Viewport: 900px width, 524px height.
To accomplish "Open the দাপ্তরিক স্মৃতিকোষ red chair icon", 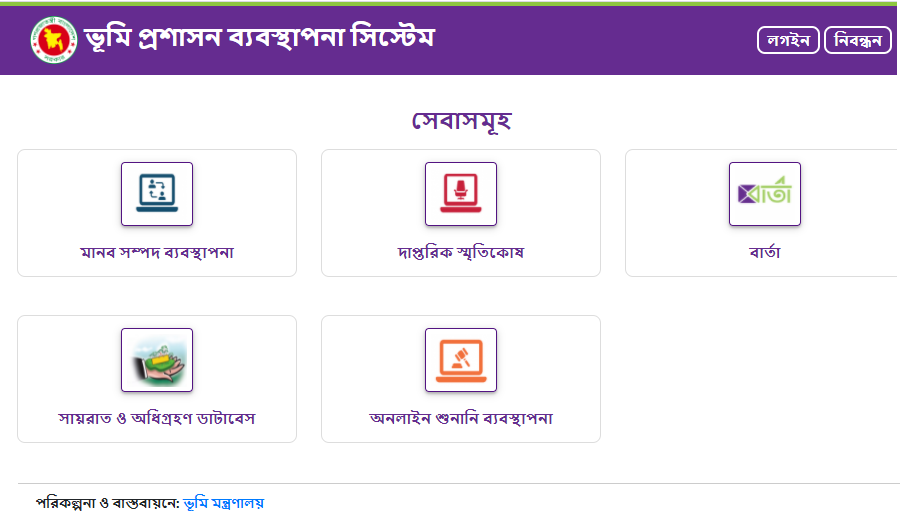I will 461,194.
